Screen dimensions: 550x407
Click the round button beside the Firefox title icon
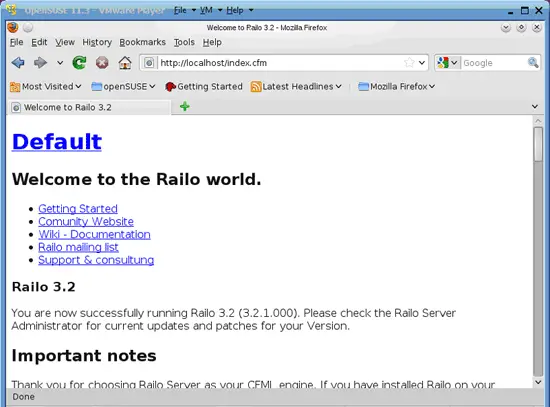click(x=28, y=27)
